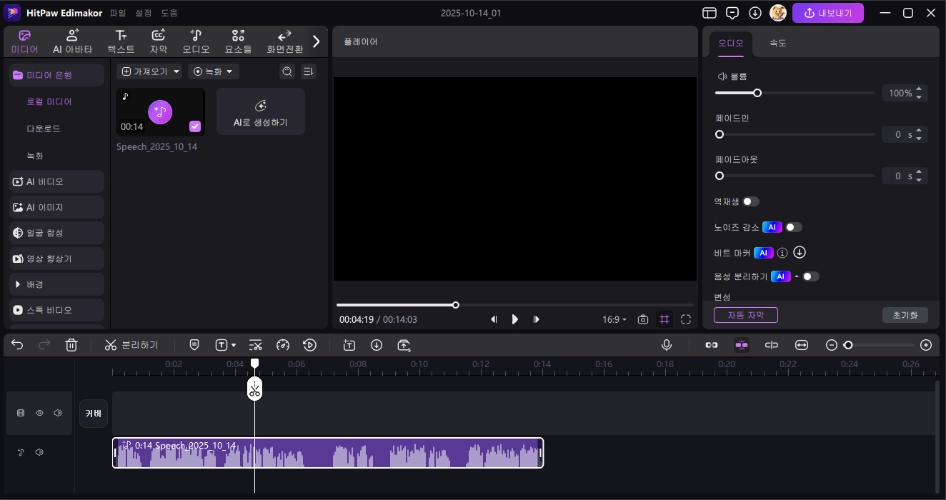Enable the 노이즈 감소 noise reduction toggle
The height and width of the screenshot is (500, 946).
(x=793, y=227)
